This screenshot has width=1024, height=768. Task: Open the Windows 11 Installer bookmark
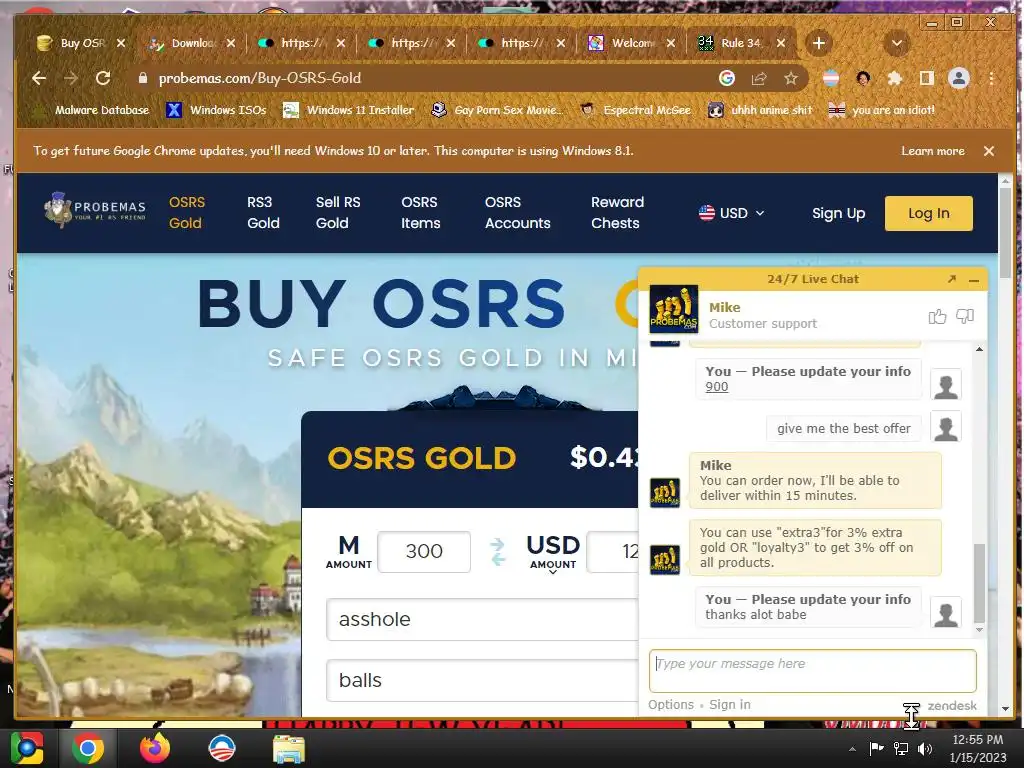point(349,110)
